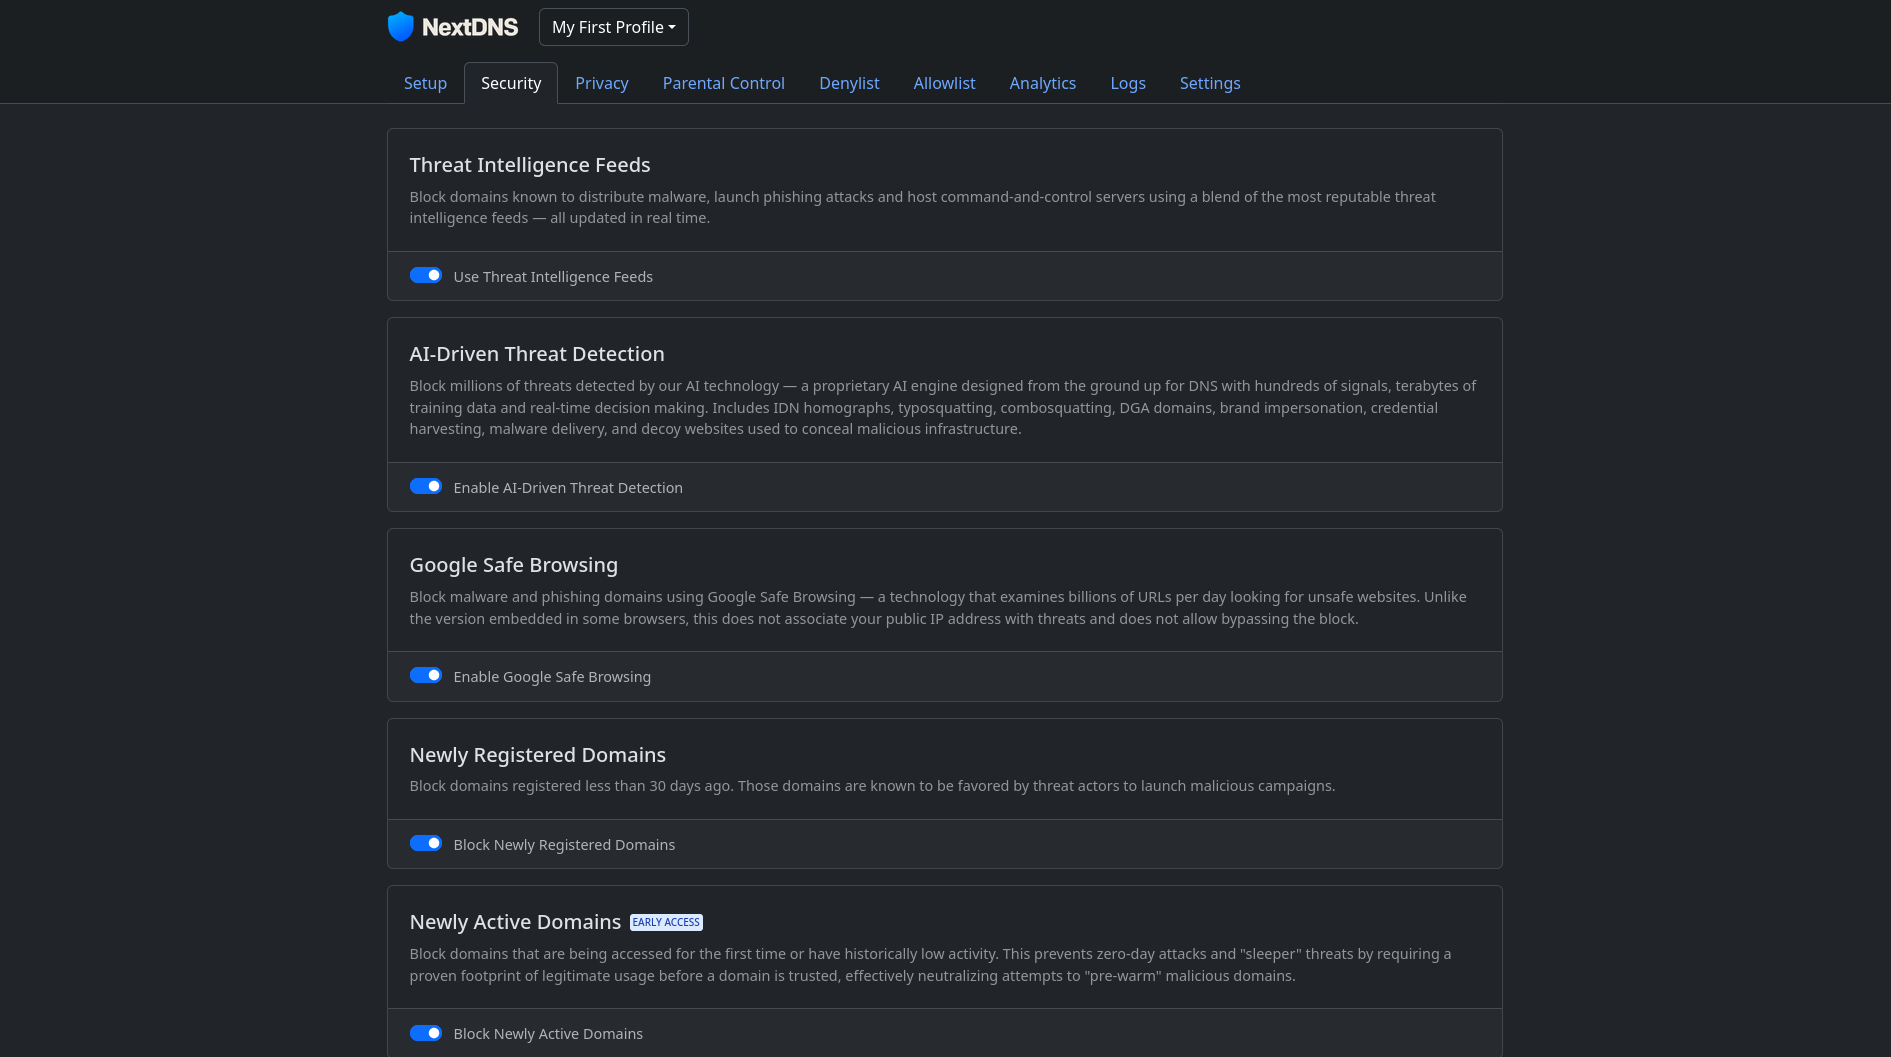Switch to the Allowlist tab
1891x1057 pixels.
[944, 83]
